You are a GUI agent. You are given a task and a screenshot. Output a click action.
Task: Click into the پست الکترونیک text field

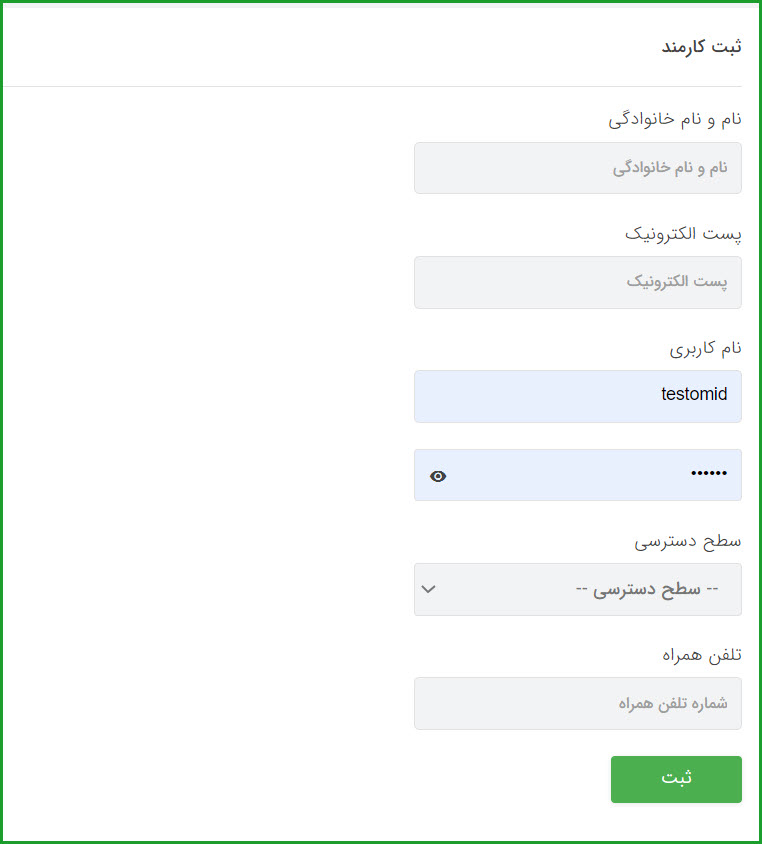pos(577,282)
